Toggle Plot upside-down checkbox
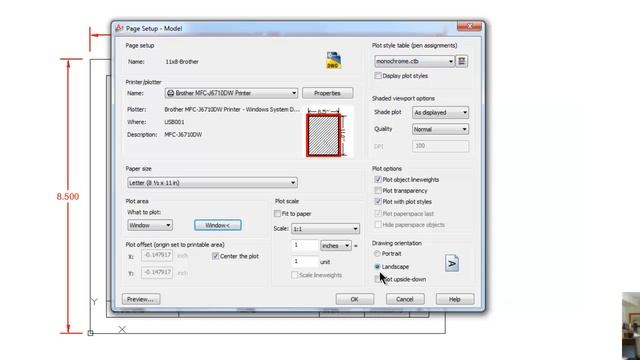This screenshot has width=640, height=360. pyautogui.click(x=378, y=279)
